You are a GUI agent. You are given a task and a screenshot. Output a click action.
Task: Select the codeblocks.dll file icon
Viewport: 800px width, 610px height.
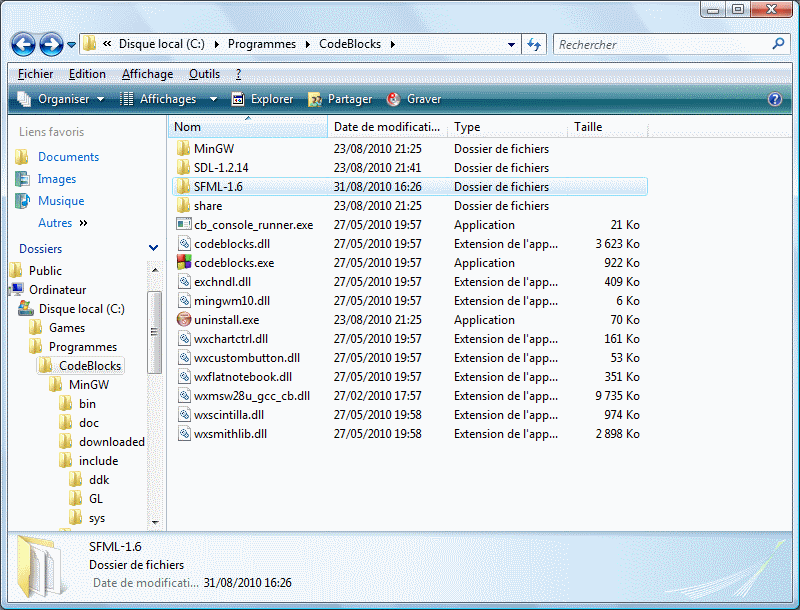184,243
